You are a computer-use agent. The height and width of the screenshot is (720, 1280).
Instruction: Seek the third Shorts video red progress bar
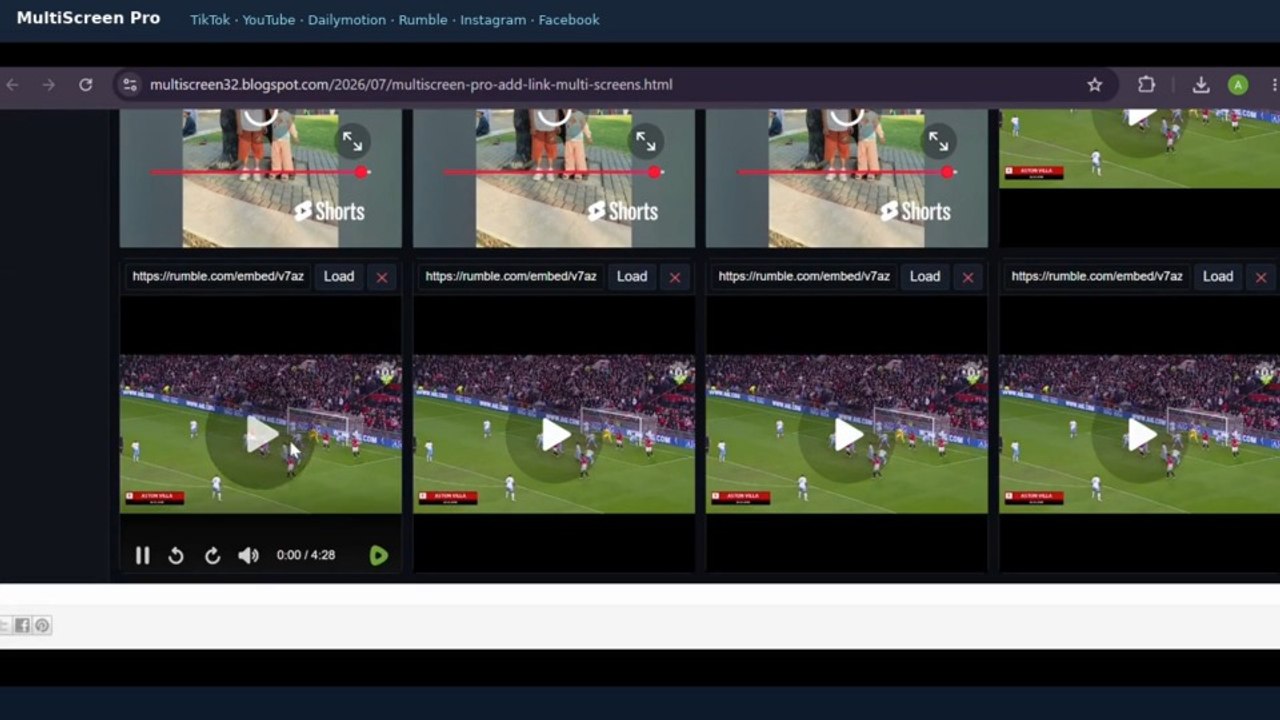coord(846,172)
